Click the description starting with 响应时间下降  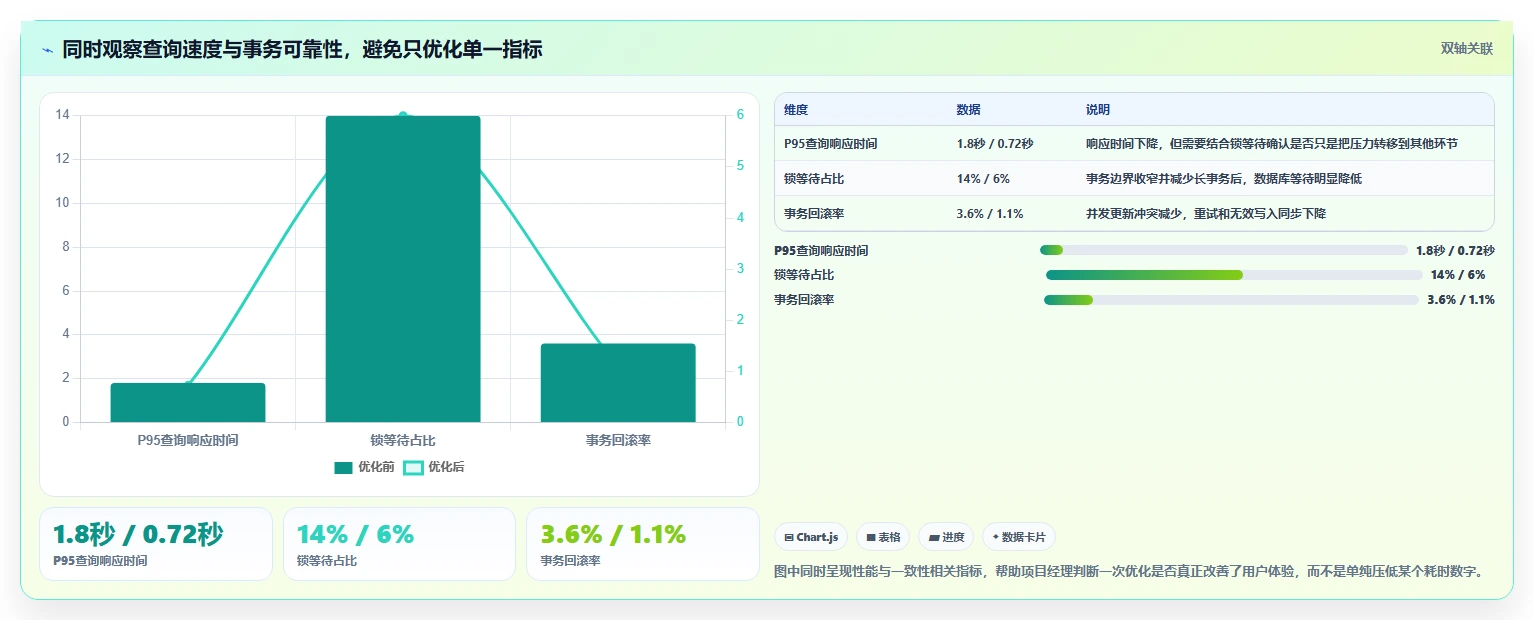1272,144
